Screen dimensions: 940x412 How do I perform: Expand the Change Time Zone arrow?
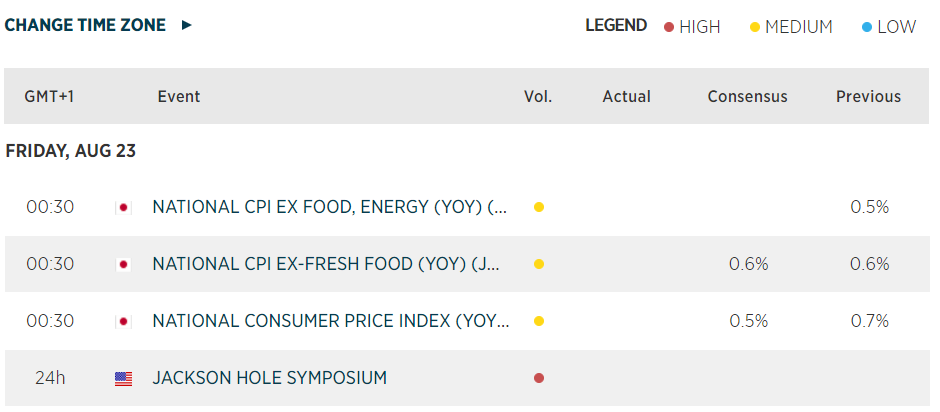click(187, 26)
